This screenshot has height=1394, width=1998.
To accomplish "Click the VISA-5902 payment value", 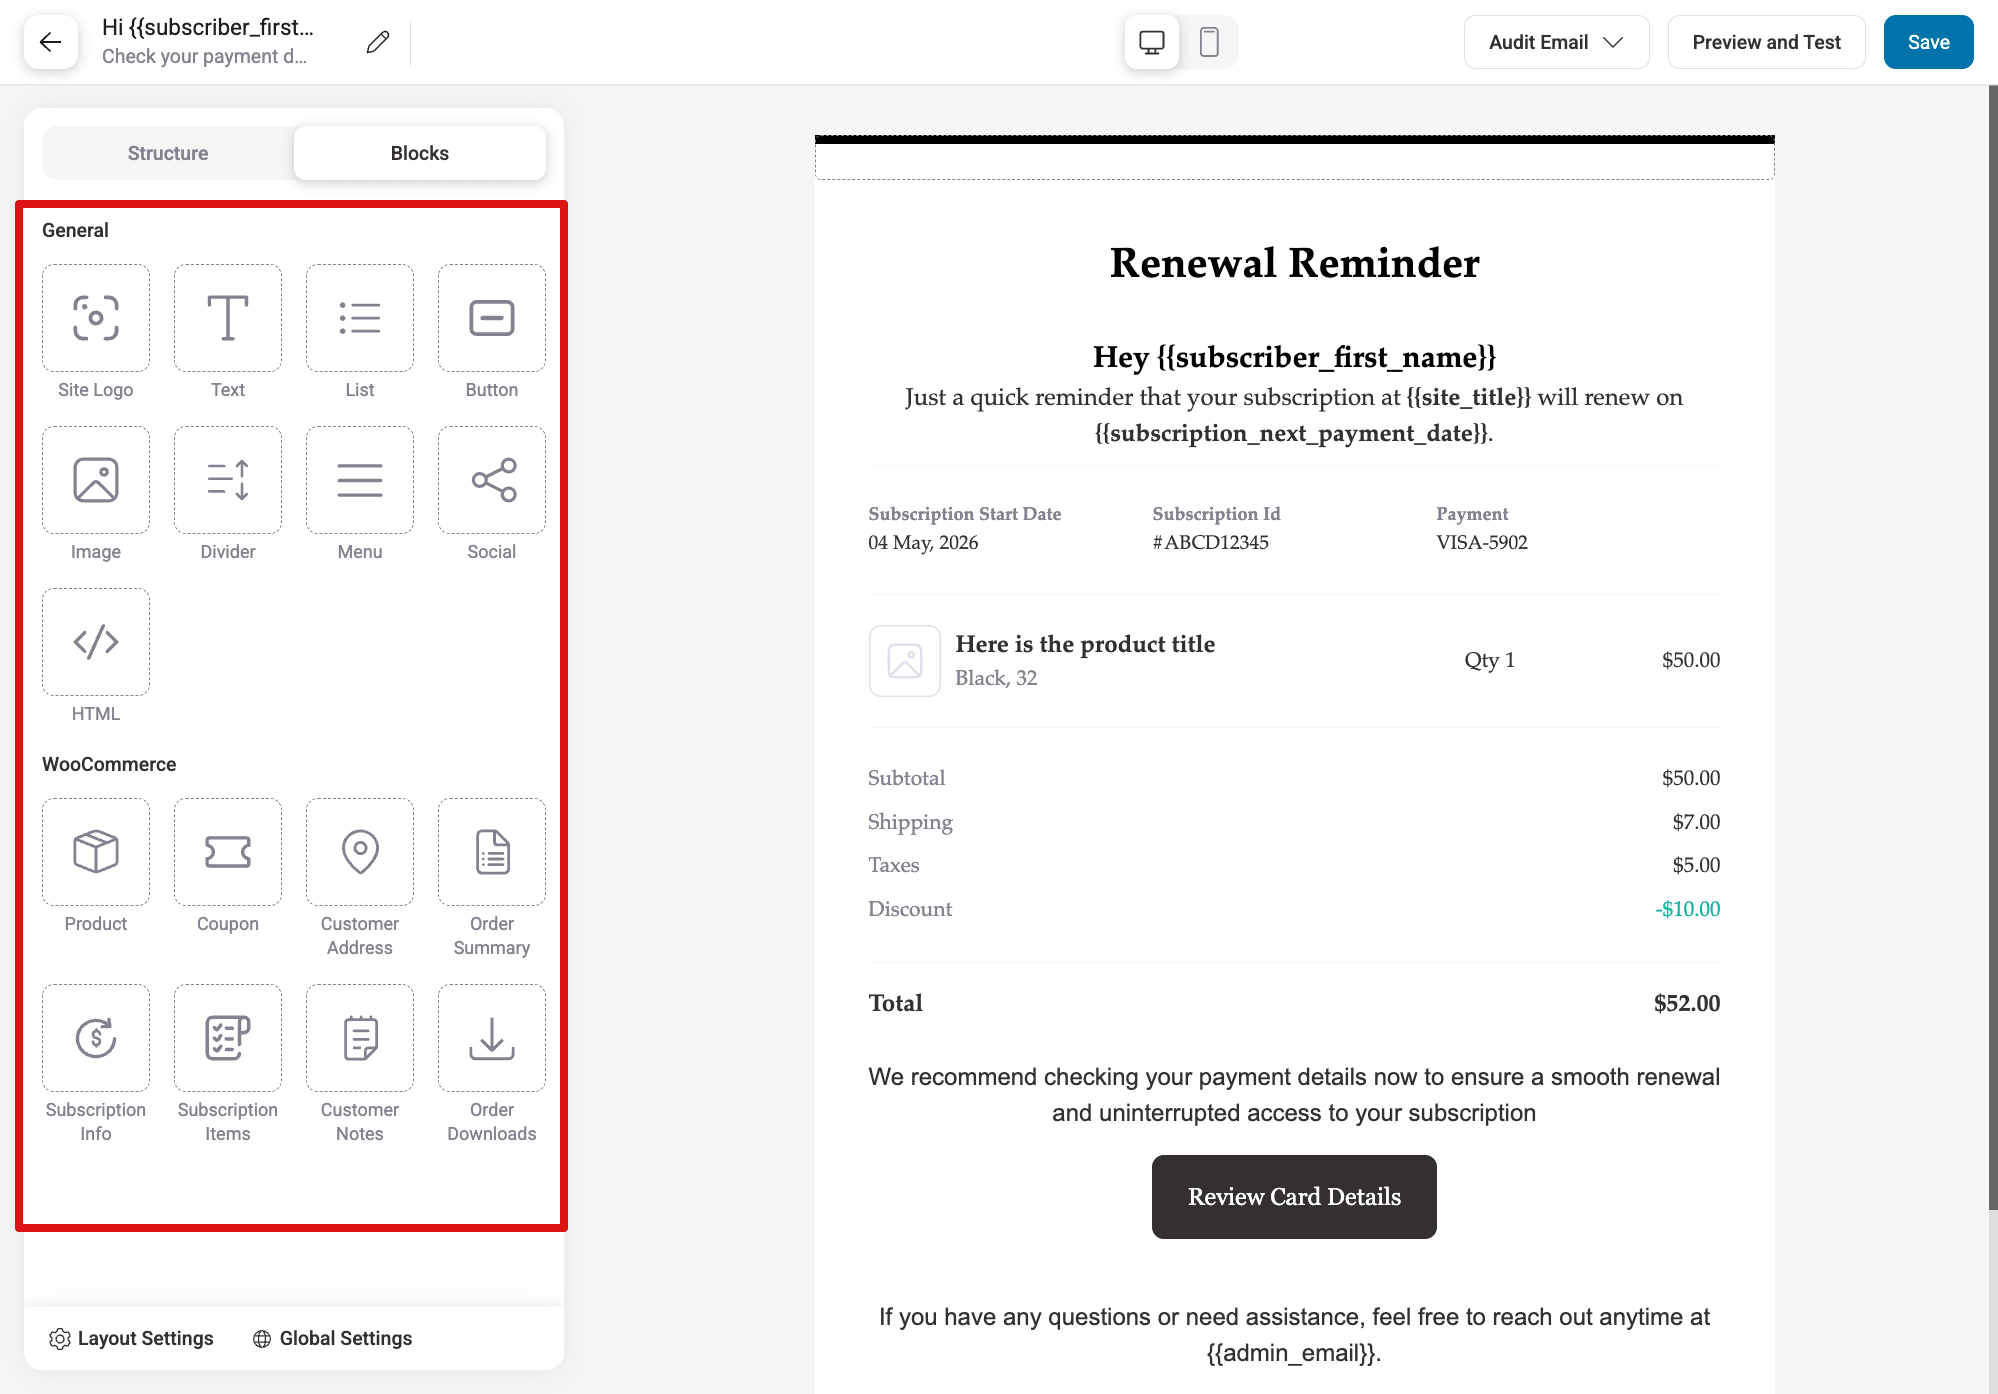I will coord(1482,542).
